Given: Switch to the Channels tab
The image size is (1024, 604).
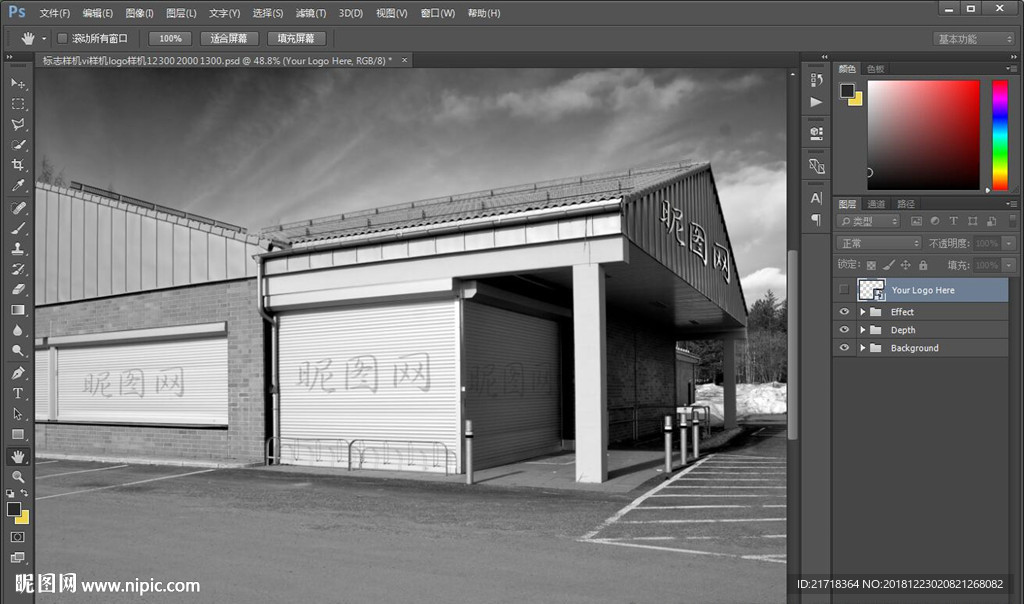Looking at the screenshot, I should [876, 204].
